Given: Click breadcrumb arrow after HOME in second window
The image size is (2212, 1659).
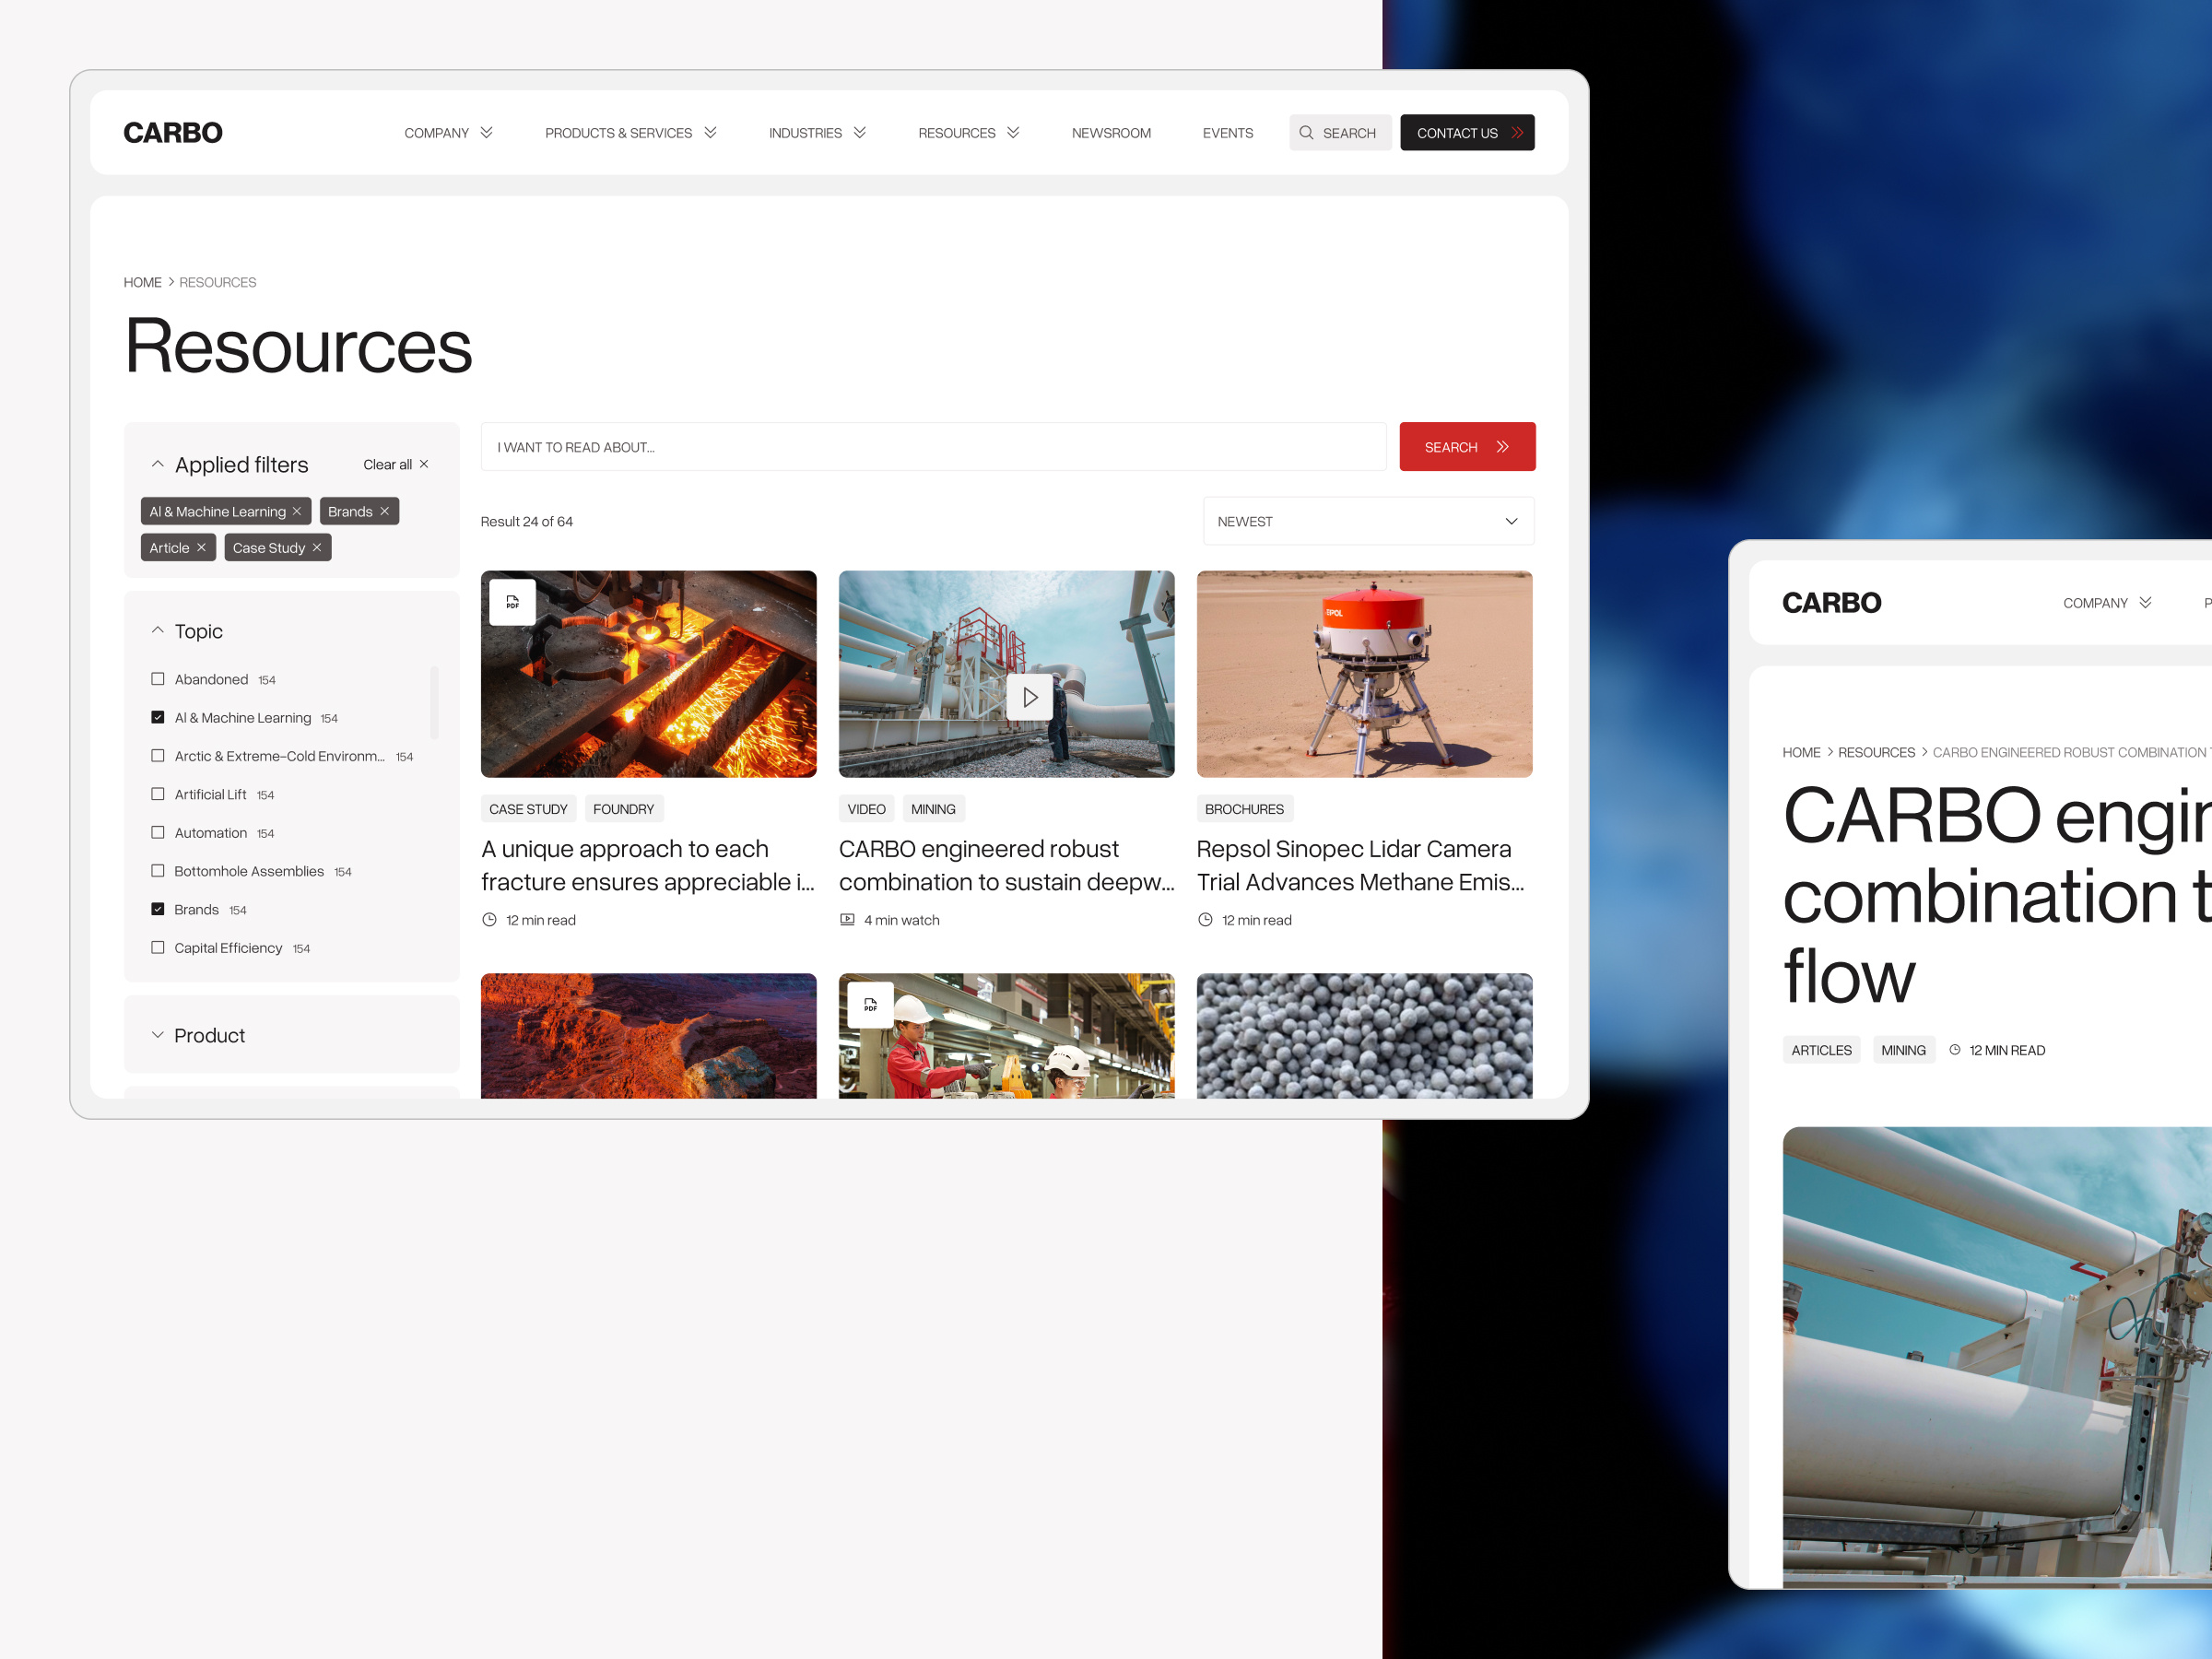Looking at the screenshot, I should (x=1829, y=752).
